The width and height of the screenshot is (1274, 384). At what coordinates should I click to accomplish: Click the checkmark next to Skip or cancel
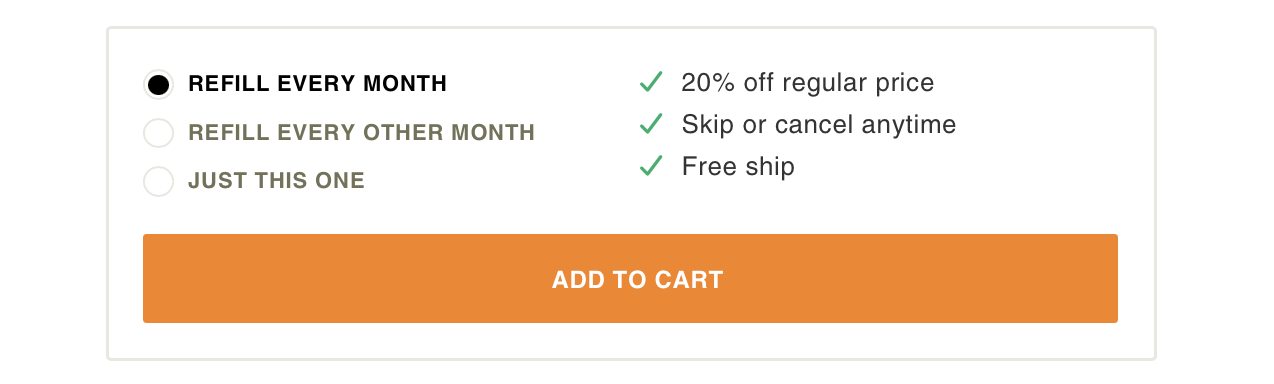coord(651,124)
